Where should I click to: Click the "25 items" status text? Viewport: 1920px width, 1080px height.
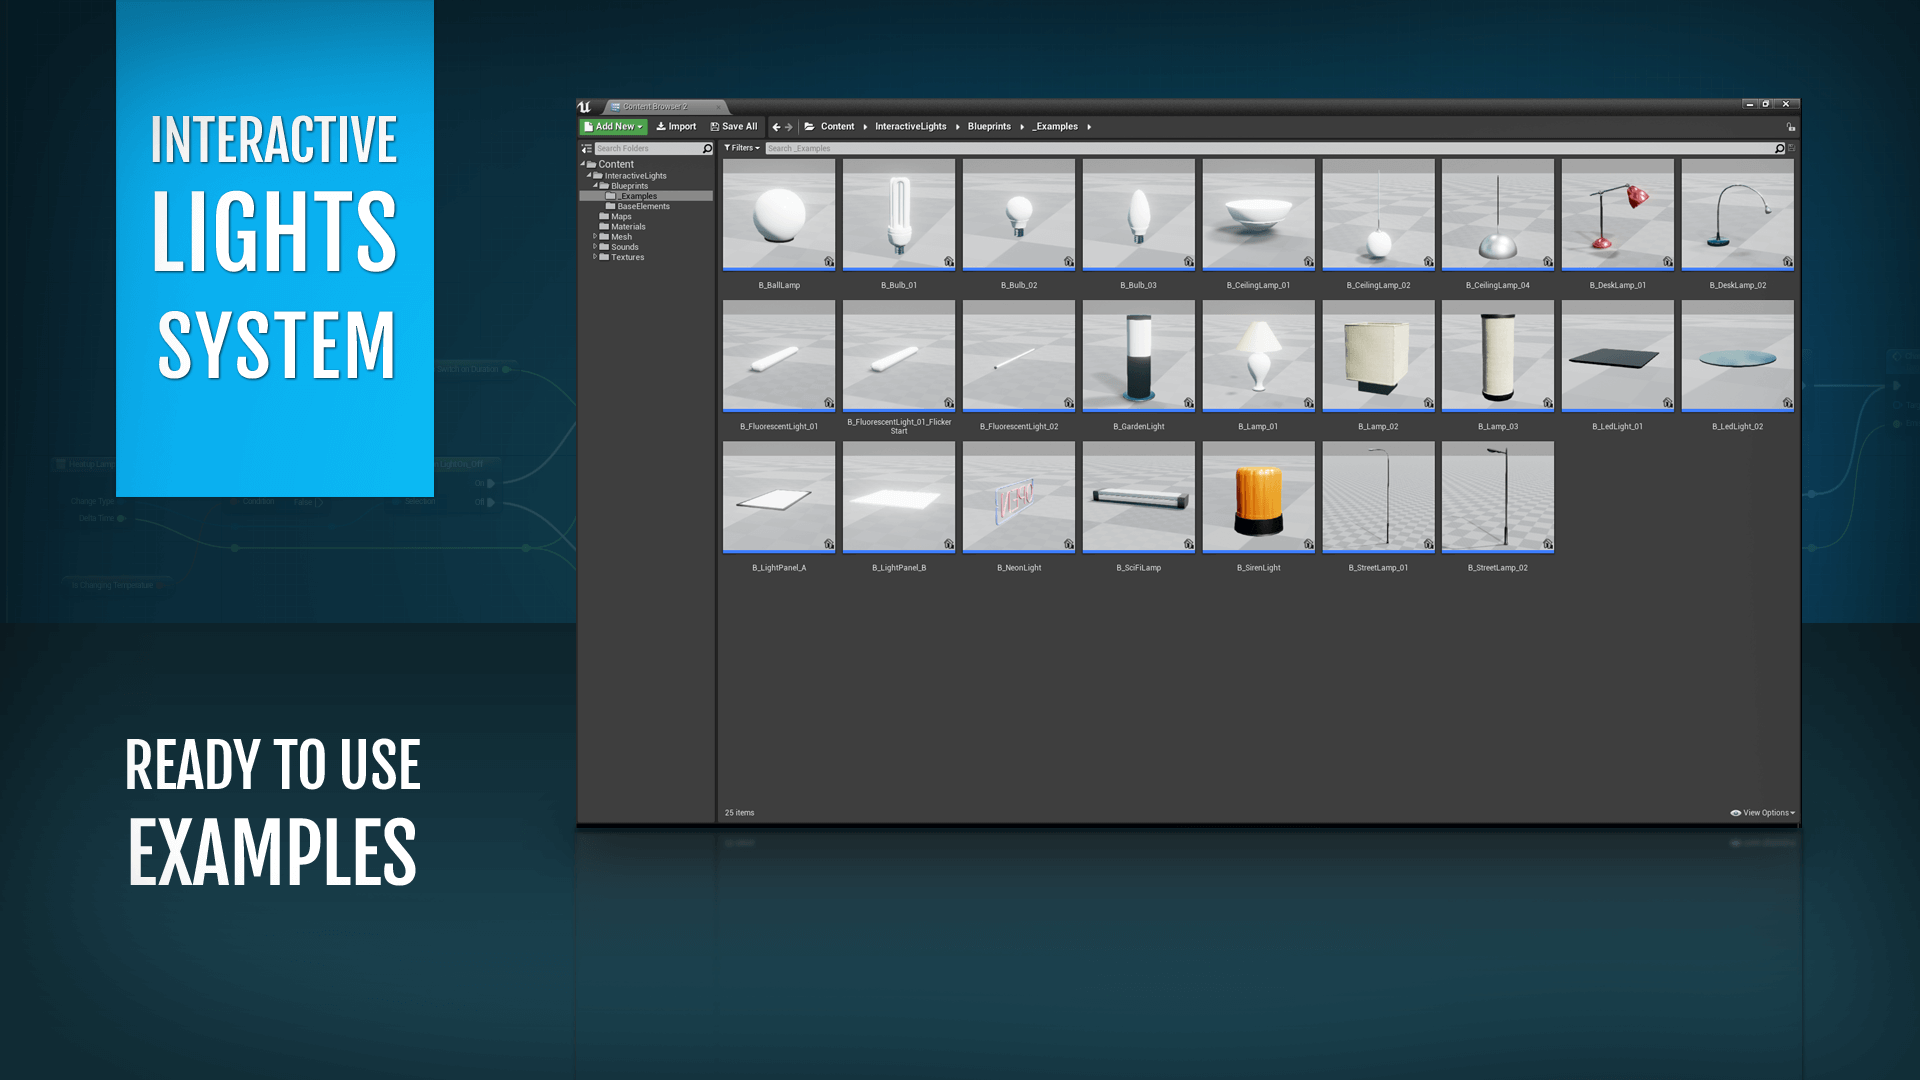pos(740,813)
